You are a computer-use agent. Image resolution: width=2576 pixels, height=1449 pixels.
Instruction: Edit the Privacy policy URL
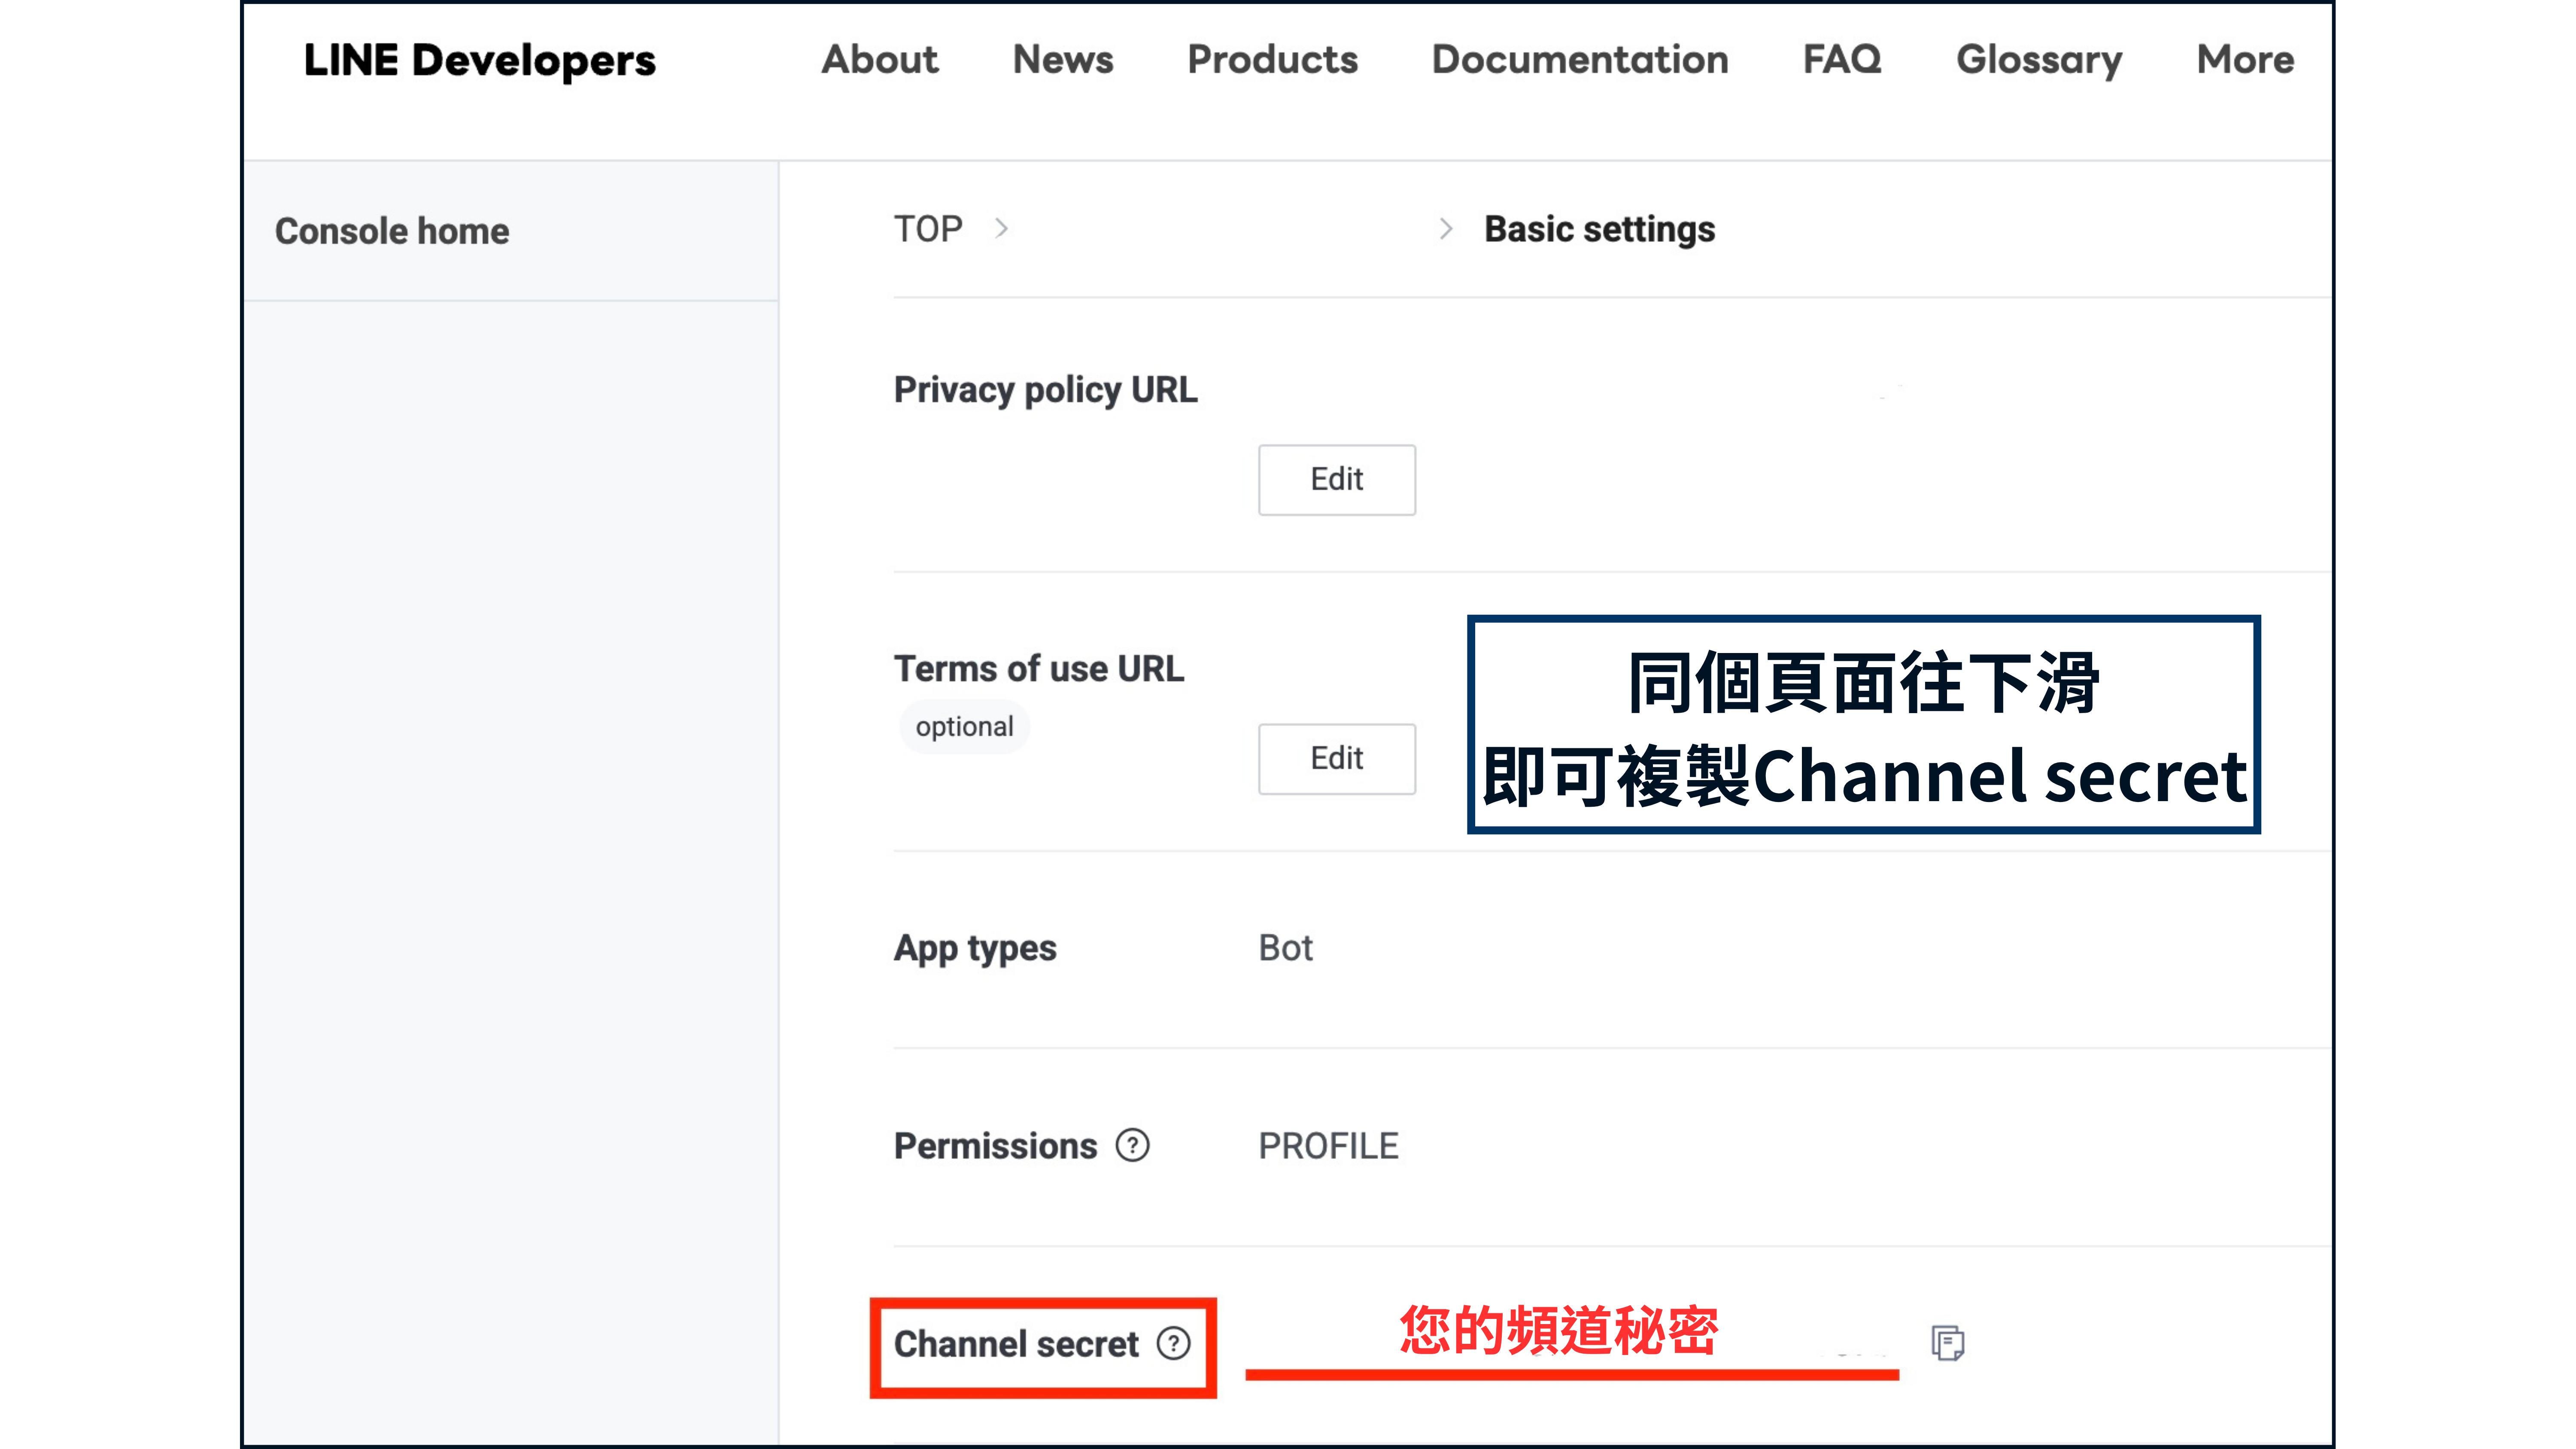pyautogui.click(x=1336, y=479)
